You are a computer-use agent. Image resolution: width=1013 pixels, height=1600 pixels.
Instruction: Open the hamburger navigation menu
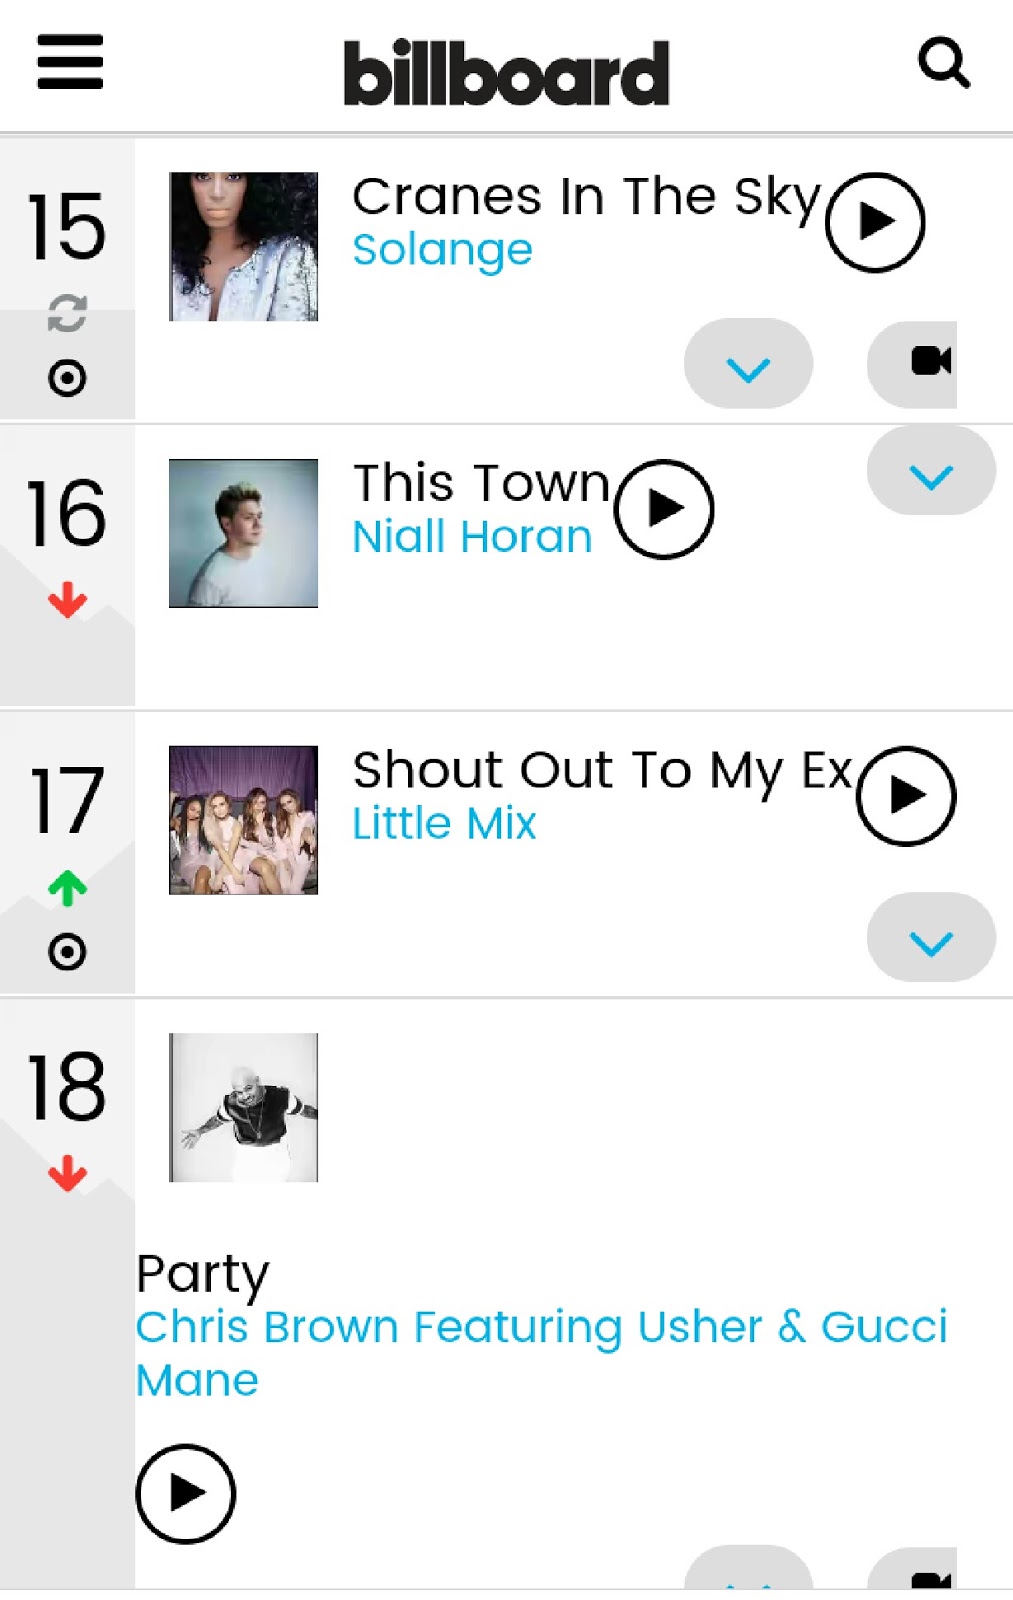pyautogui.click(x=69, y=63)
